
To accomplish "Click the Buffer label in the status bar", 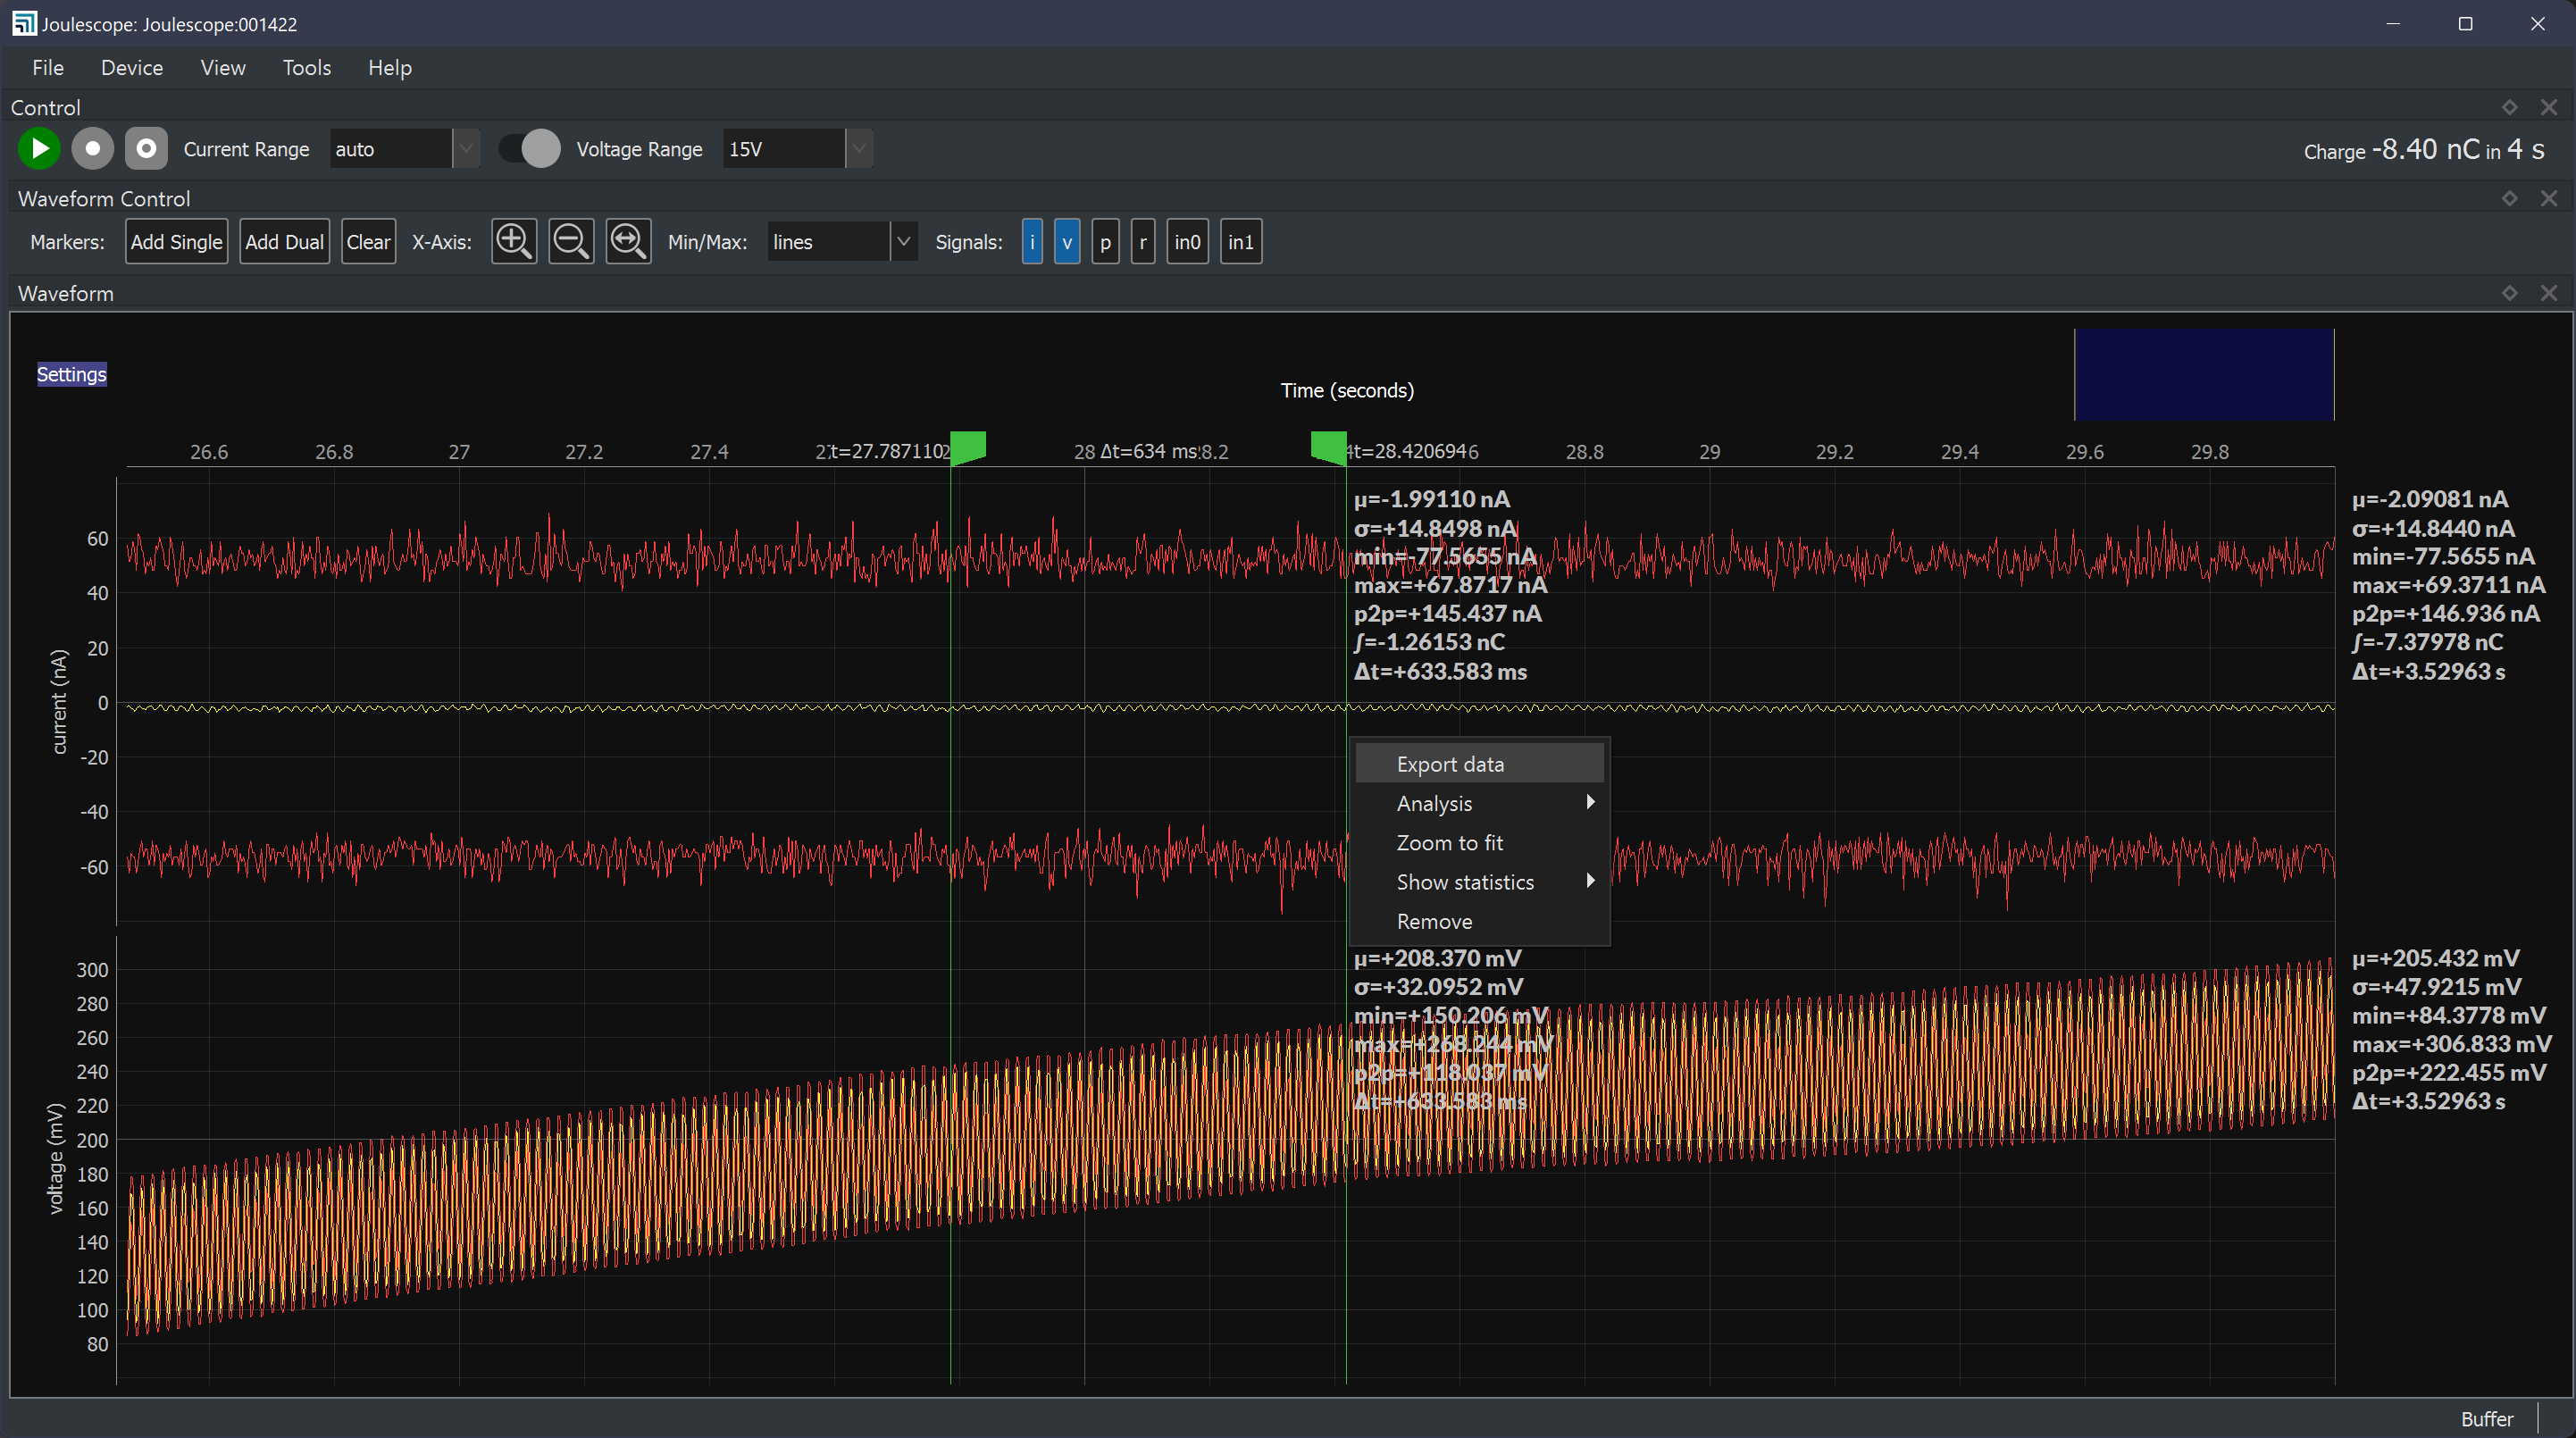I will (x=2487, y=1418).
